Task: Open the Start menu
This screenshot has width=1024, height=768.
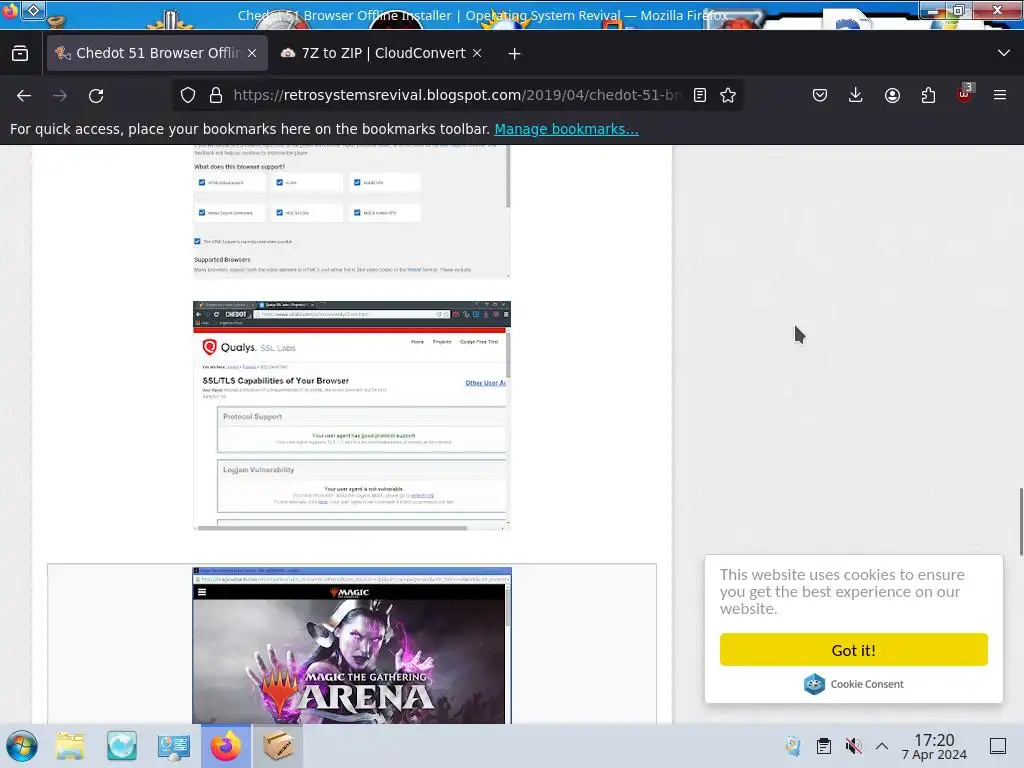Action: 22,746
